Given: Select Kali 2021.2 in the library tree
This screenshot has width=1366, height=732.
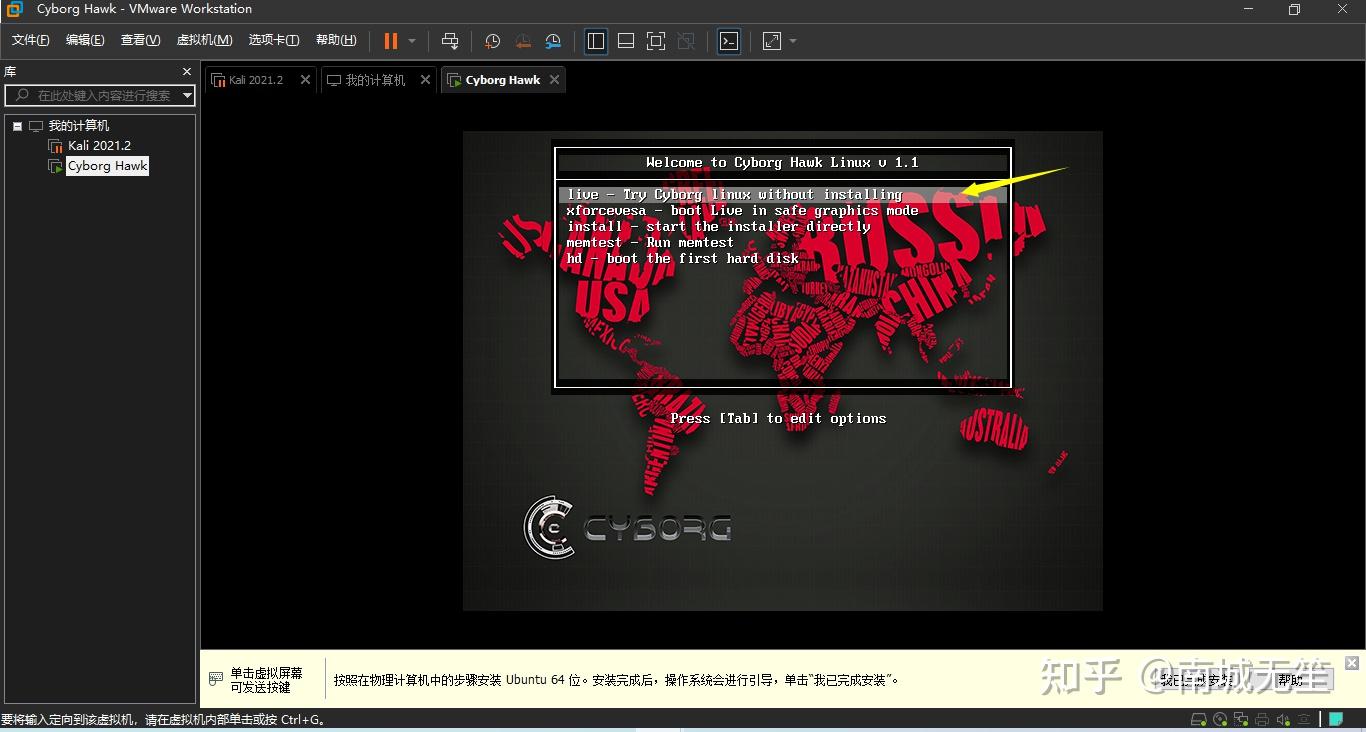Looking at the screenshot, I should point(99,146).
